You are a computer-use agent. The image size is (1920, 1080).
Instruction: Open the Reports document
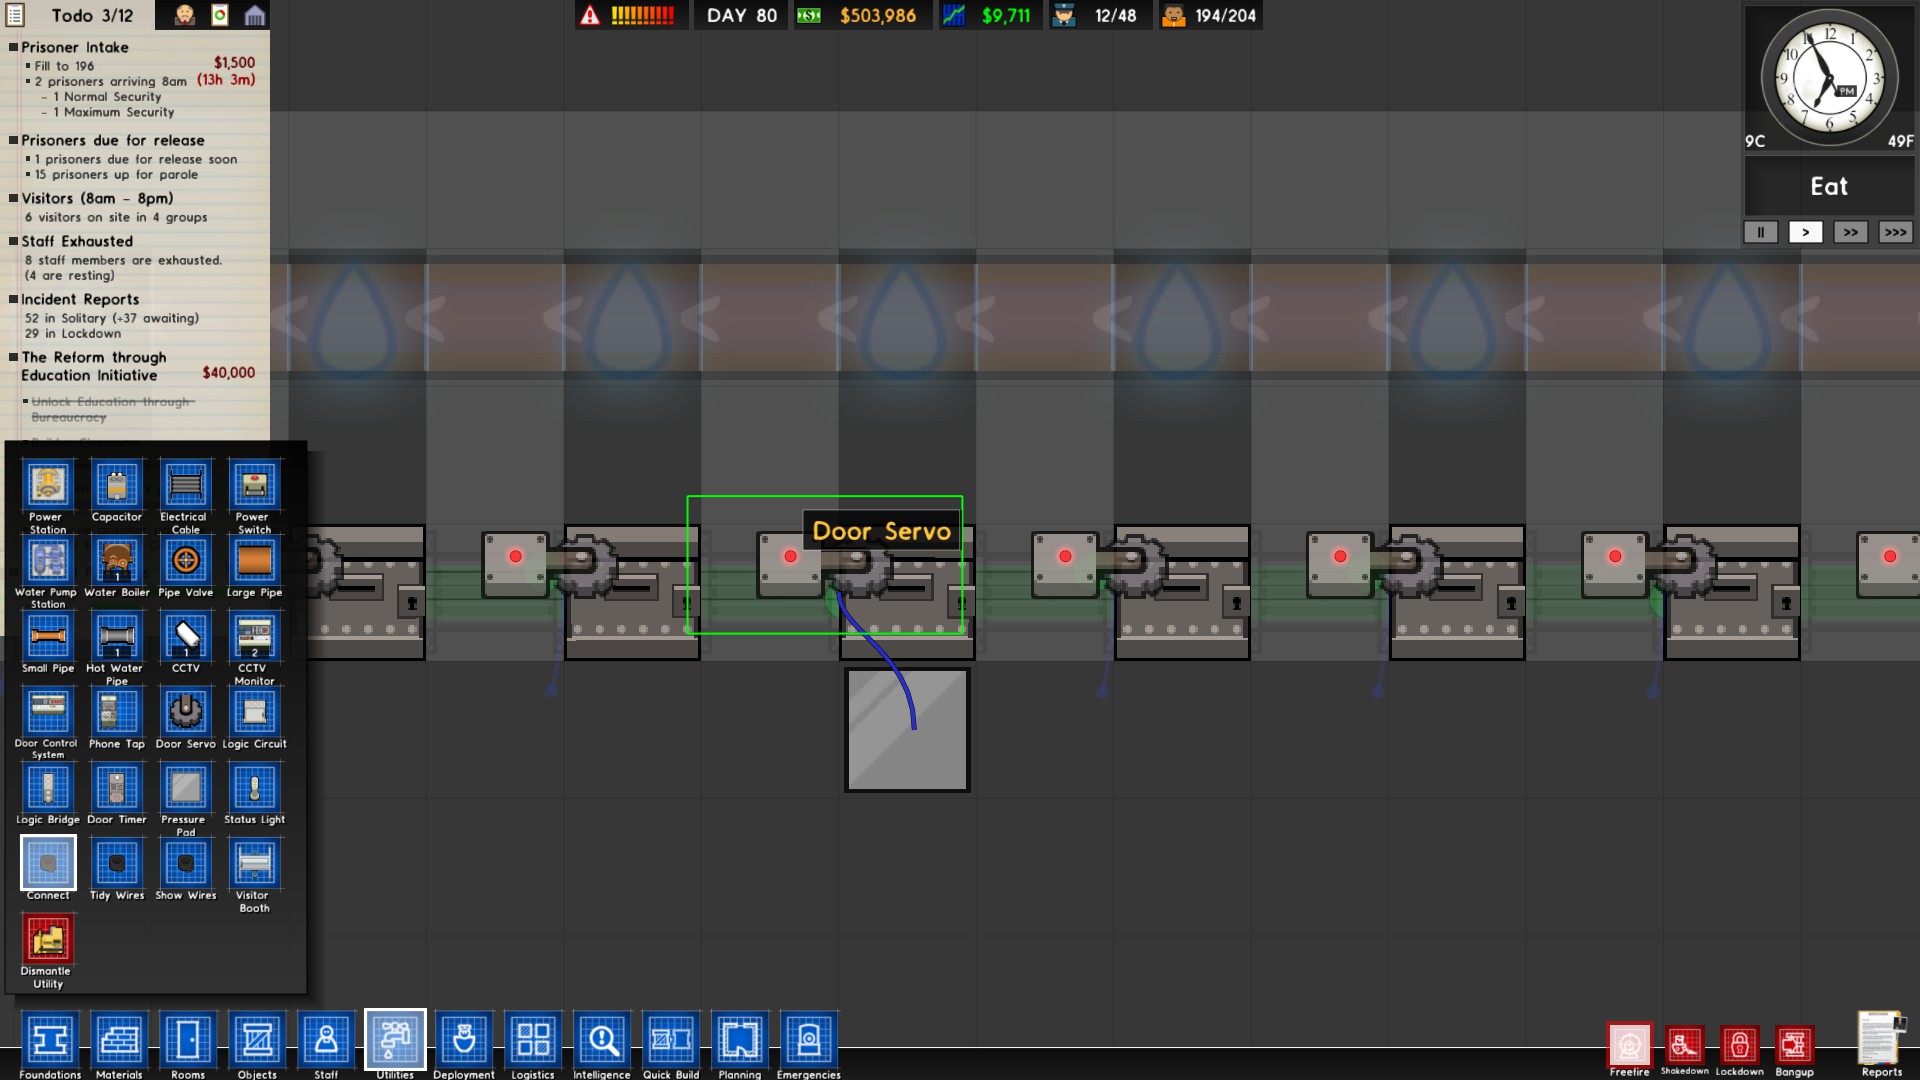(1881, 1040)
